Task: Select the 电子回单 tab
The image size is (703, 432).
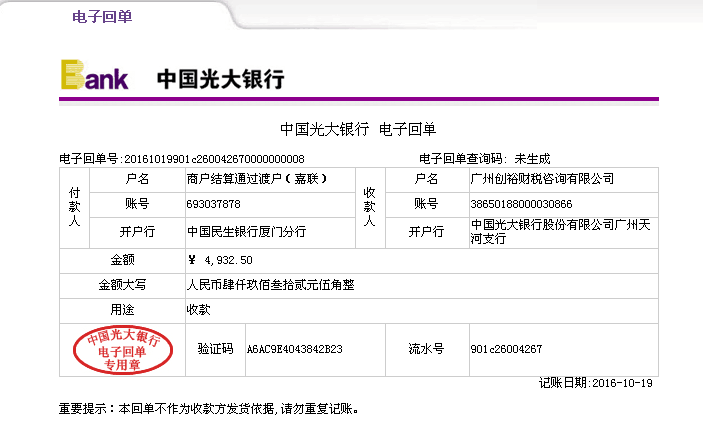Action: (x=102, y=17)
